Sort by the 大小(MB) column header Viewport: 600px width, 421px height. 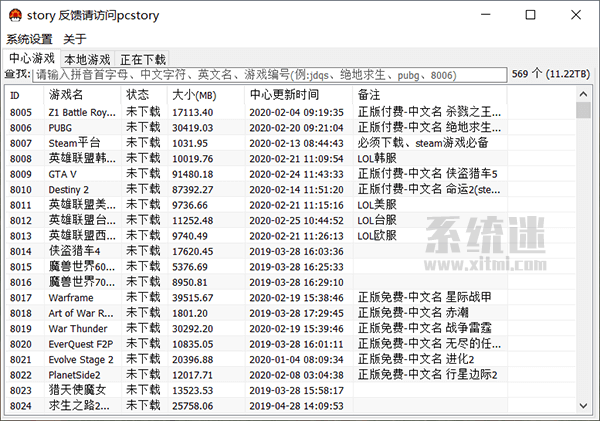coord(206,95)
